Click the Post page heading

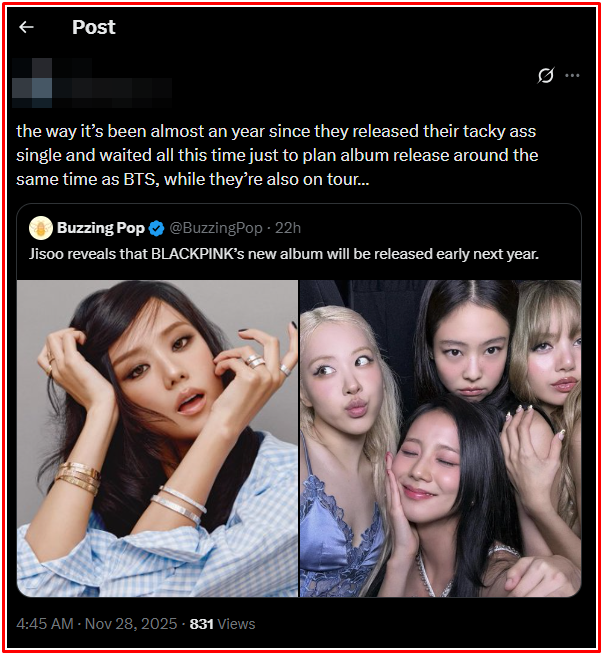click(x=94, y=27)
